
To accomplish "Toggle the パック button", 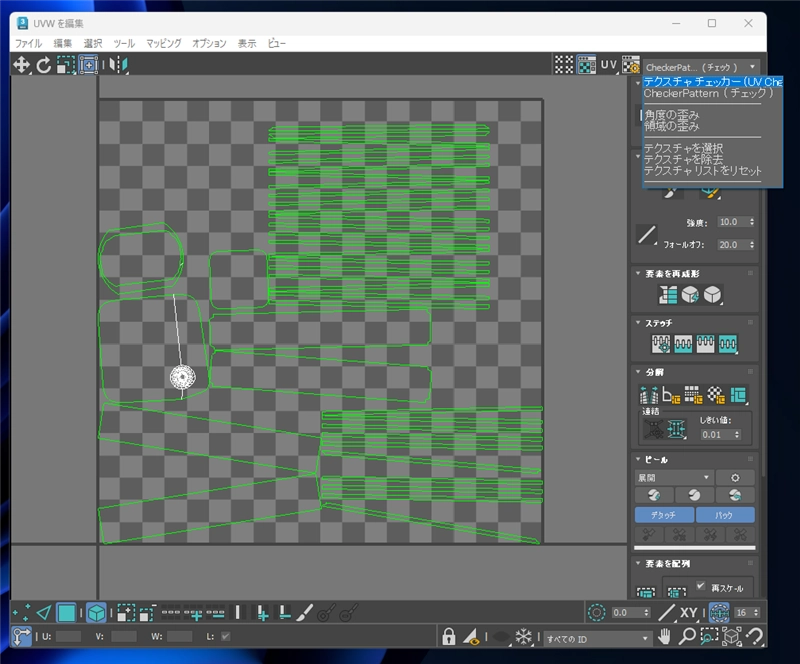I will point(725,515).
